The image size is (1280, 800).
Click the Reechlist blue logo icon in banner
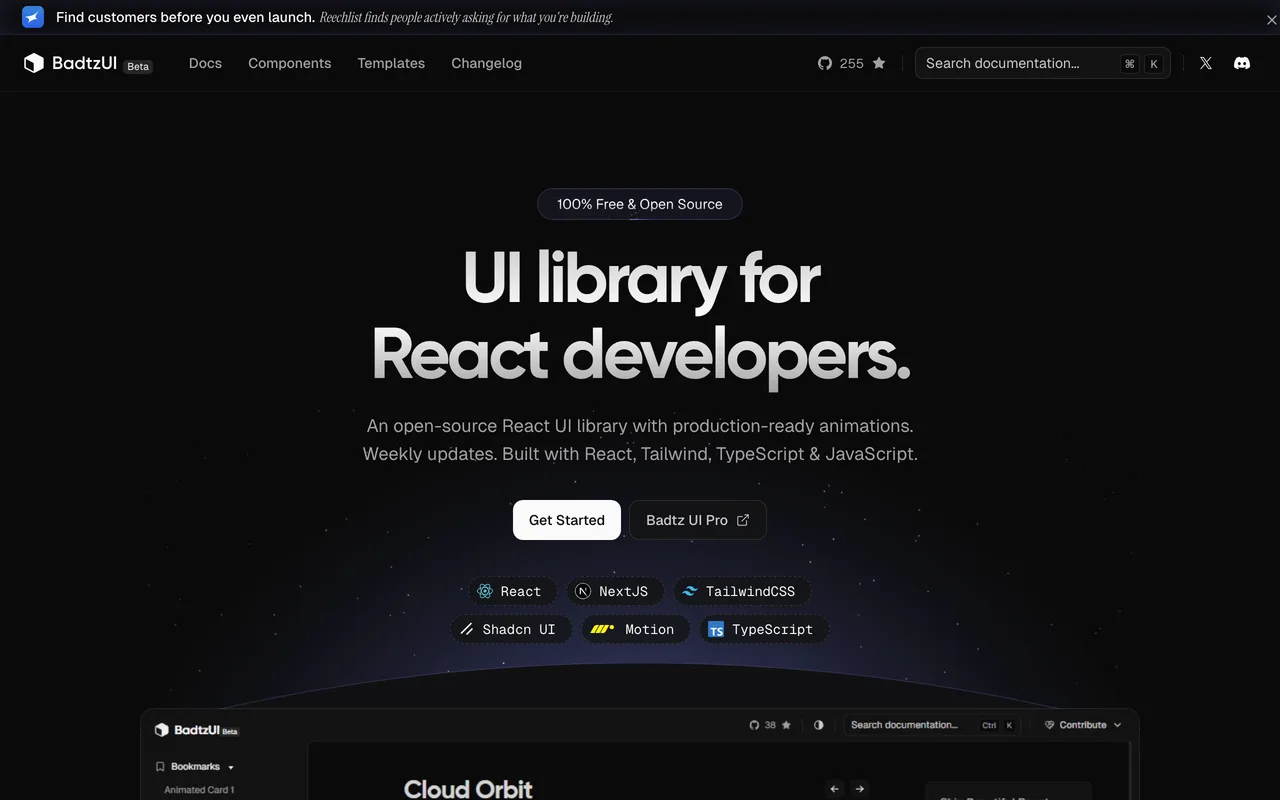[33, 17]
